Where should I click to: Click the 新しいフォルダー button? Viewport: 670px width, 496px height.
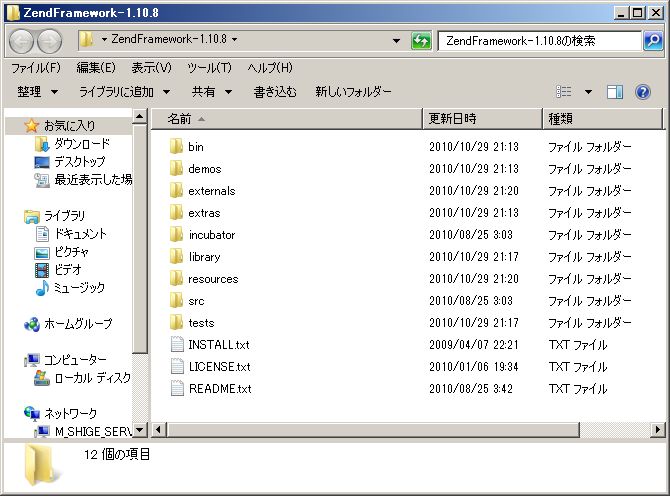[353, 91]
